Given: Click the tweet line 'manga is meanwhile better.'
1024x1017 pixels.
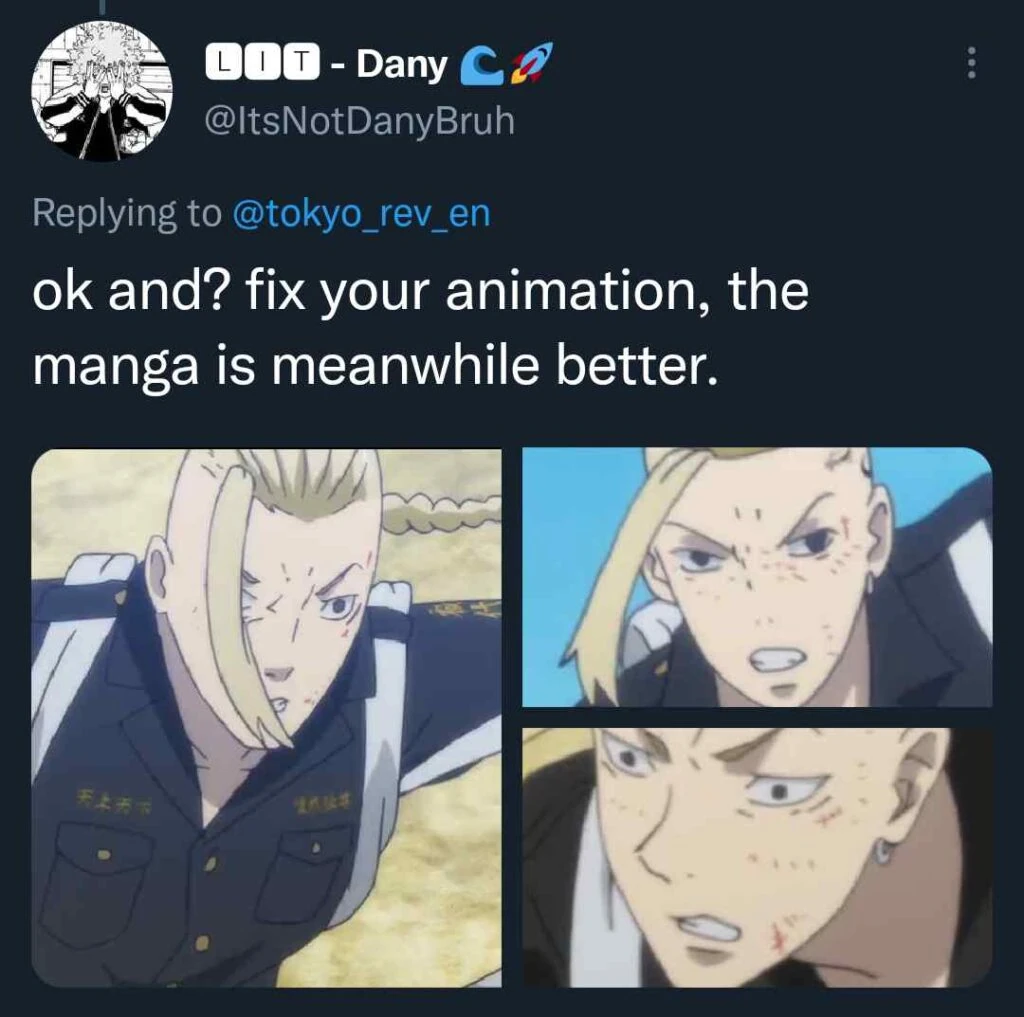Looking at the screenshot, I should [375, 365].
